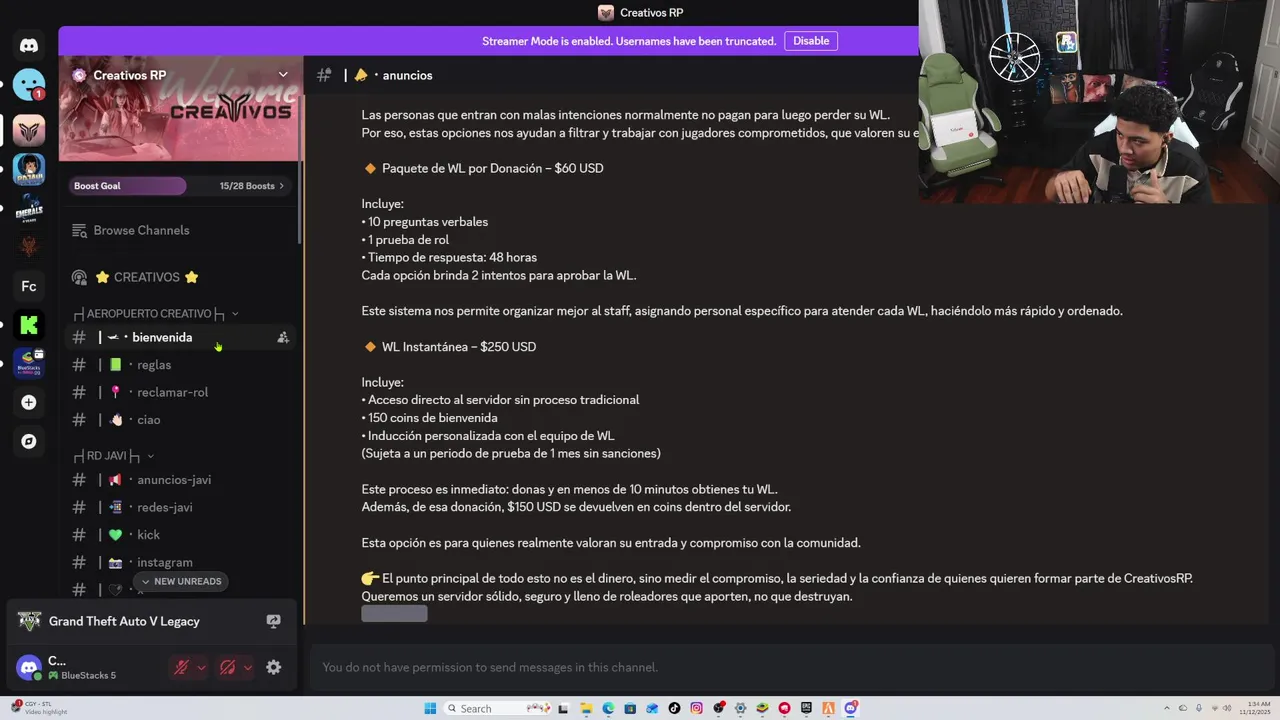The image size is (1280, 720).
Task: Open Epic Games Launcher from taskbar
Action: [x=806, y=708]
